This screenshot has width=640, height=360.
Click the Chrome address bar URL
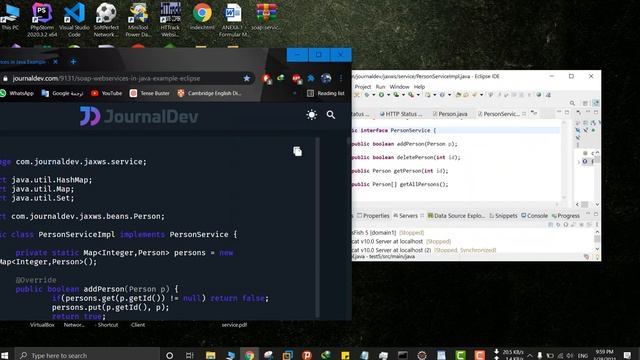coord(106,78)
